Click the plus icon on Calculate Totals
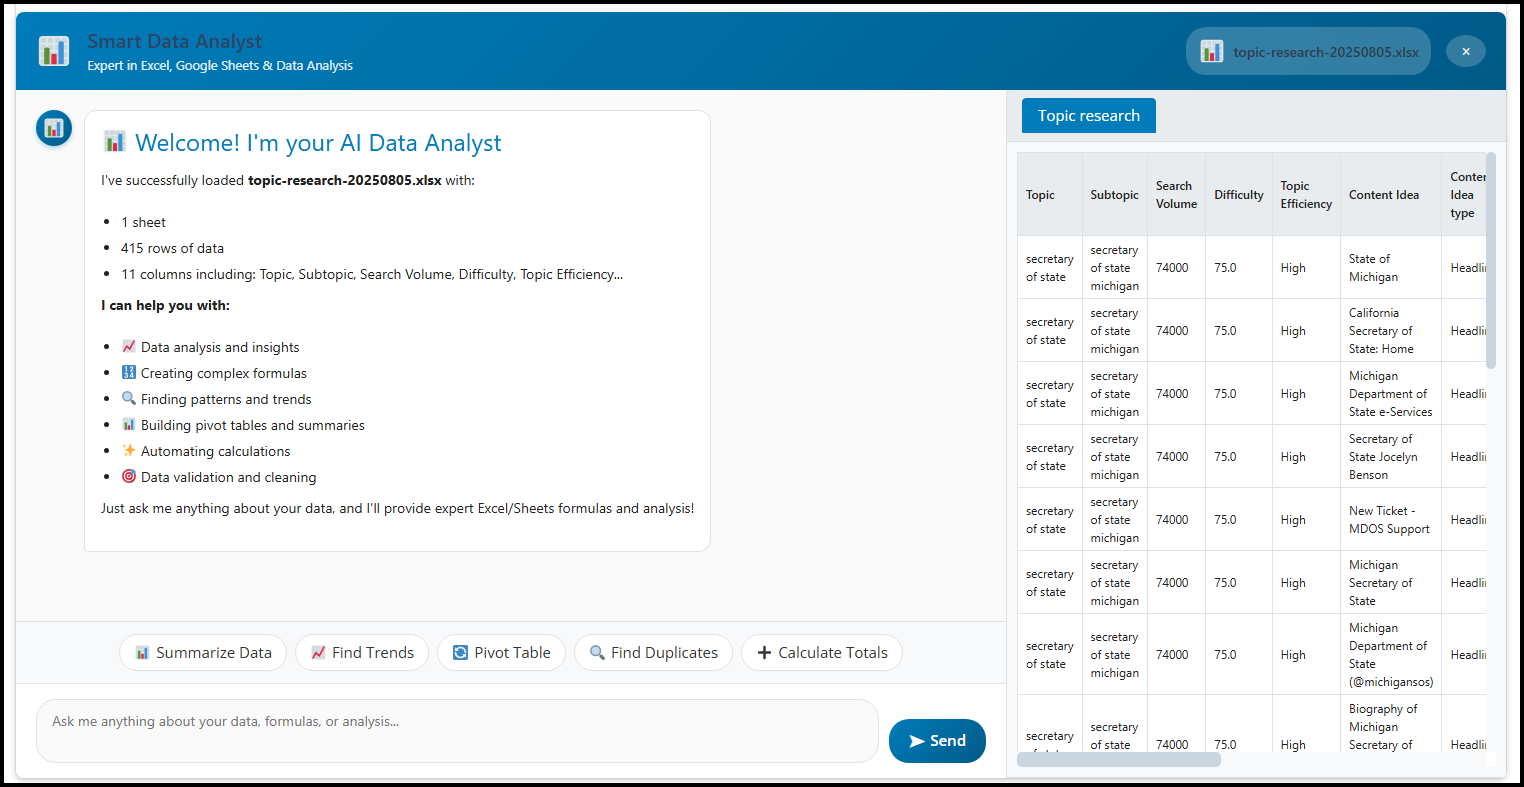 click(761, 652)
